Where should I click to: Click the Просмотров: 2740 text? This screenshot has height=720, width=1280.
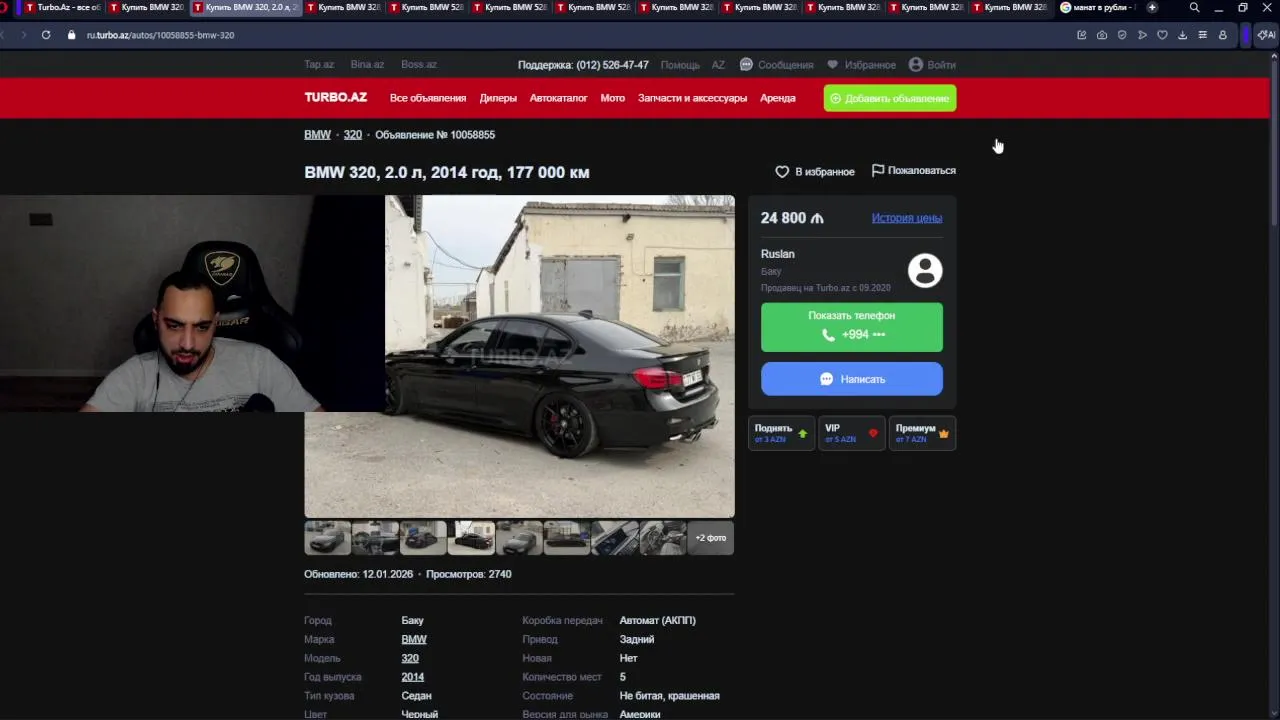click(468, 574)
